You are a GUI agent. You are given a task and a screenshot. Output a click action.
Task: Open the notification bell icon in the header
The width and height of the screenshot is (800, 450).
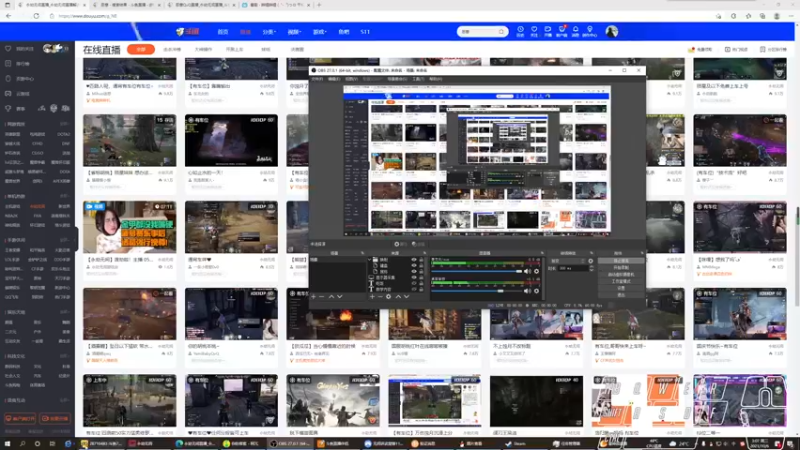pyautogui.click(x=576, y=31)
